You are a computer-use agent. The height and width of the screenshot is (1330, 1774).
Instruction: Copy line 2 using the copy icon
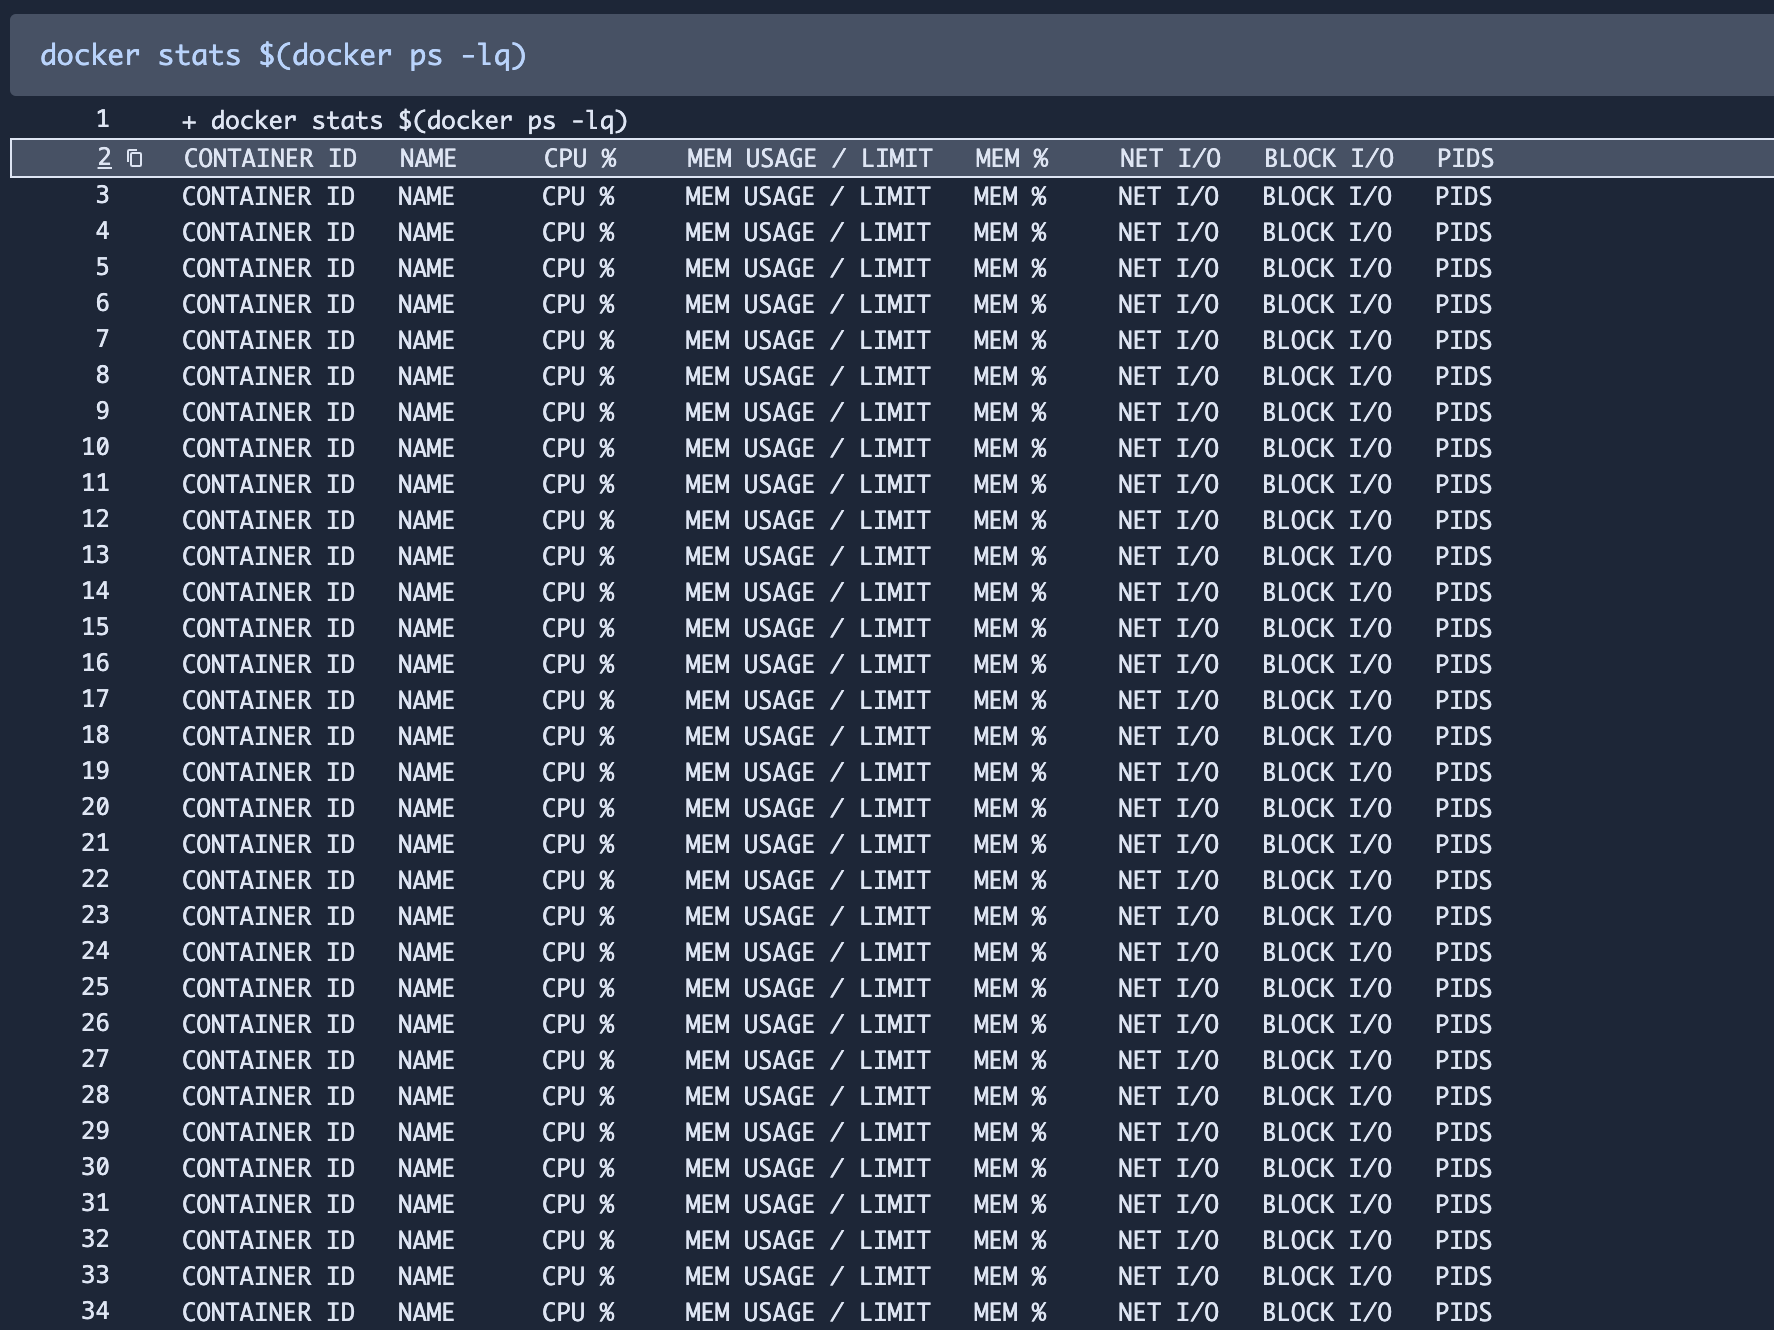click(x=135, y=158)
